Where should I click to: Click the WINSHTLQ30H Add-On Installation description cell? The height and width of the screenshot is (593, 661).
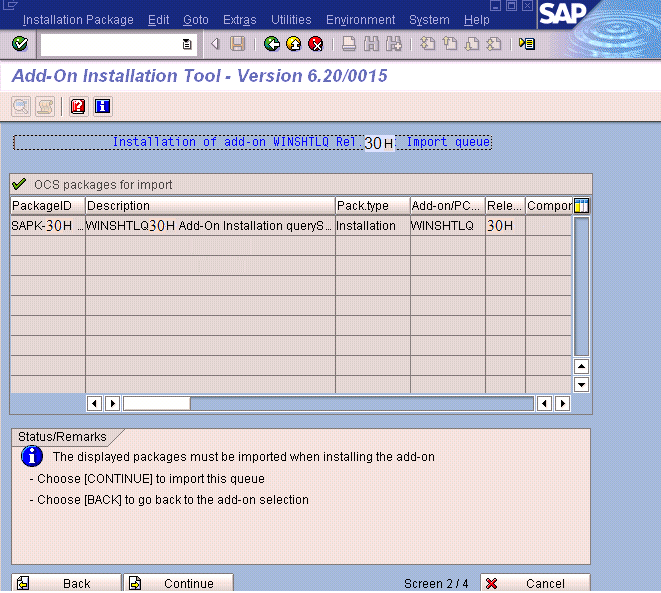[210, 226]
